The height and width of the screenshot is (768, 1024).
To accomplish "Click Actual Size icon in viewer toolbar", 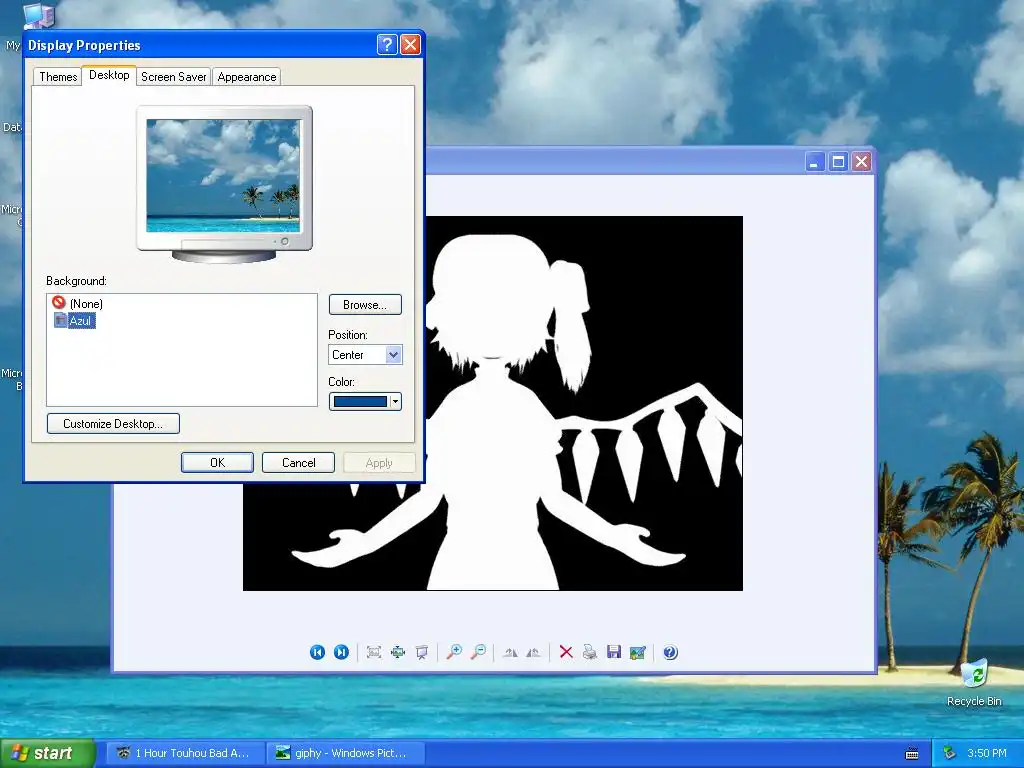I will click(398, 652).
